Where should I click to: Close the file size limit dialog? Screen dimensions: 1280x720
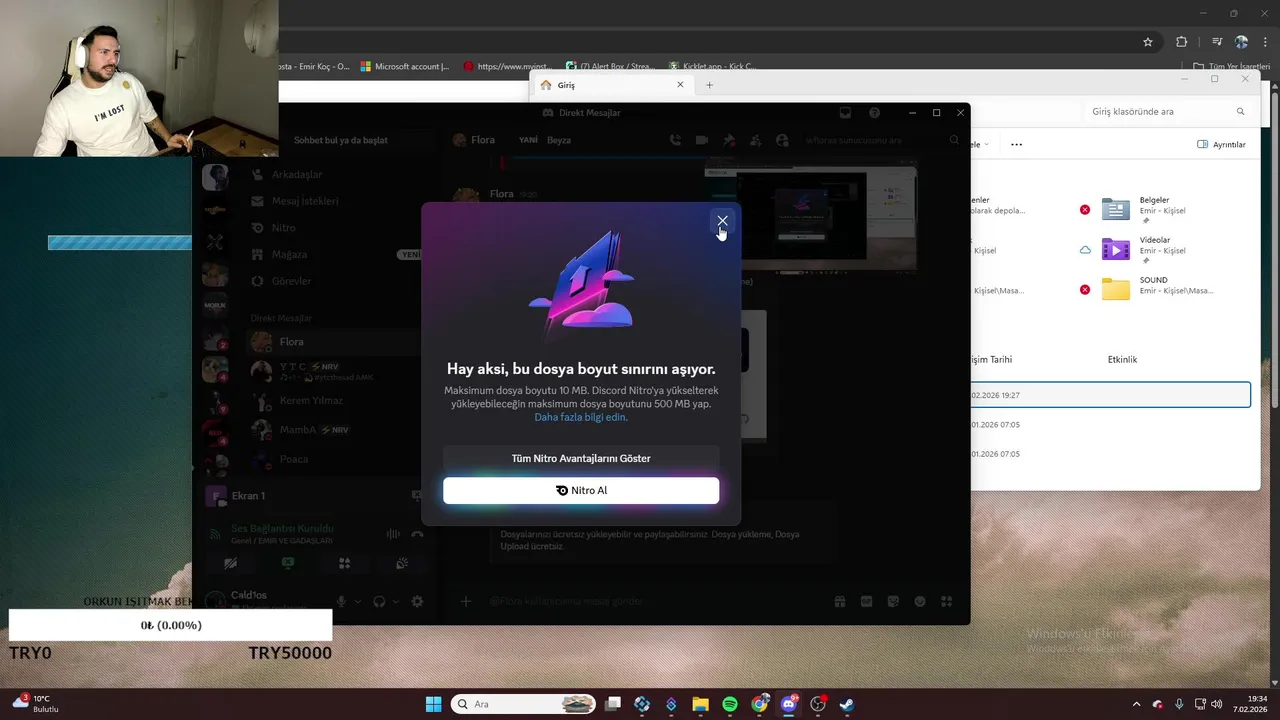[x=722, y=221]
